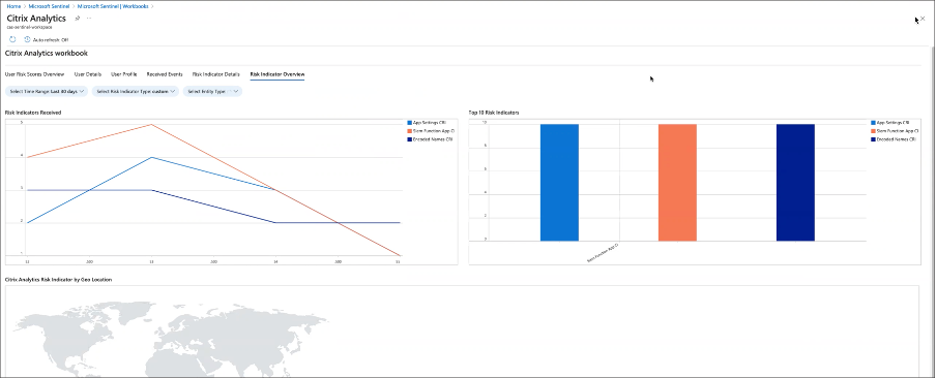936x378 pixels.
Task: Open Microsoft Sentinel | Workbooks breadcrumb
Action: [113, 6]
